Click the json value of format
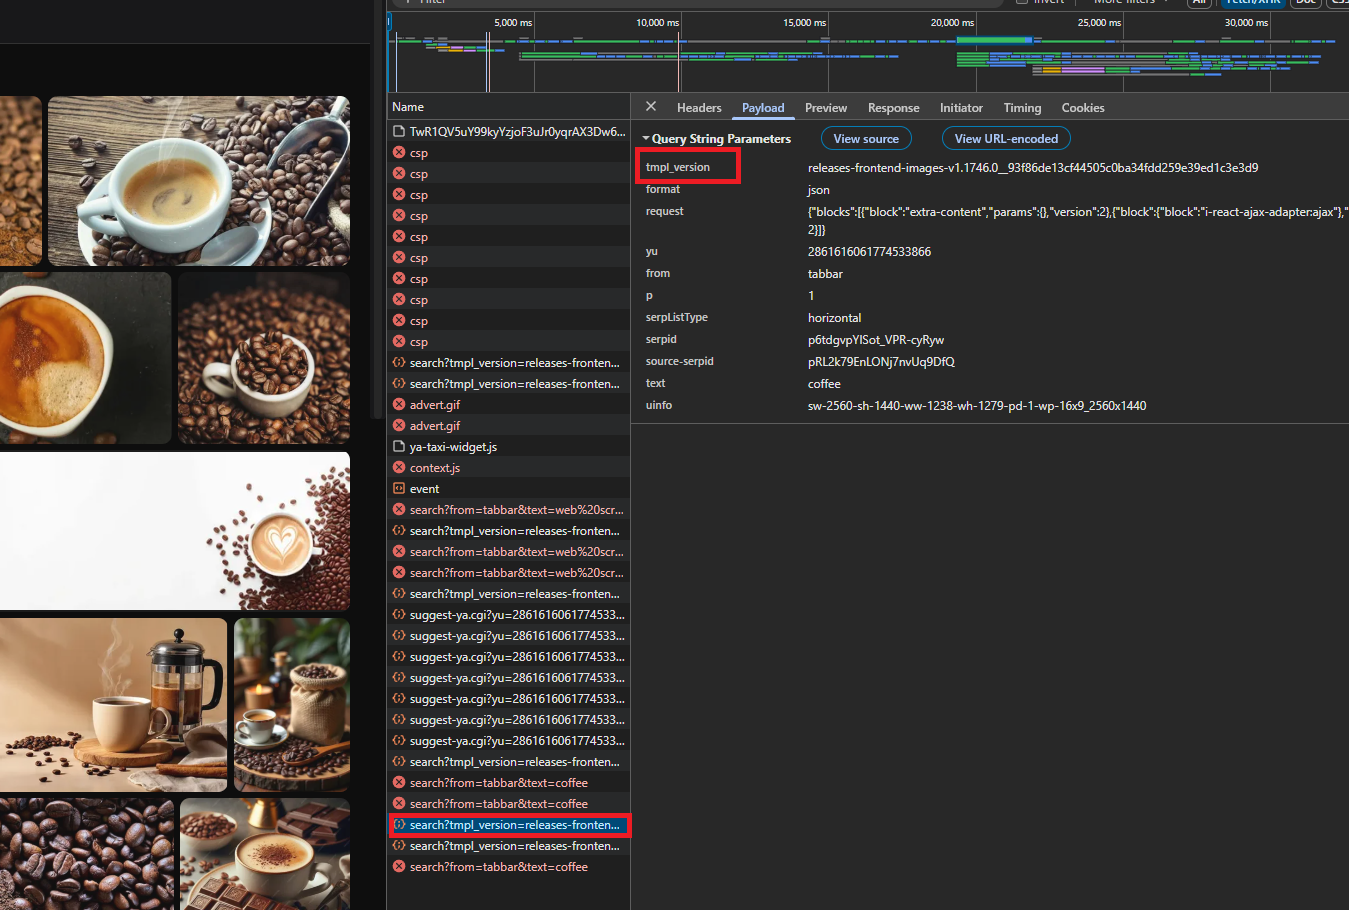 pos(819,190)
